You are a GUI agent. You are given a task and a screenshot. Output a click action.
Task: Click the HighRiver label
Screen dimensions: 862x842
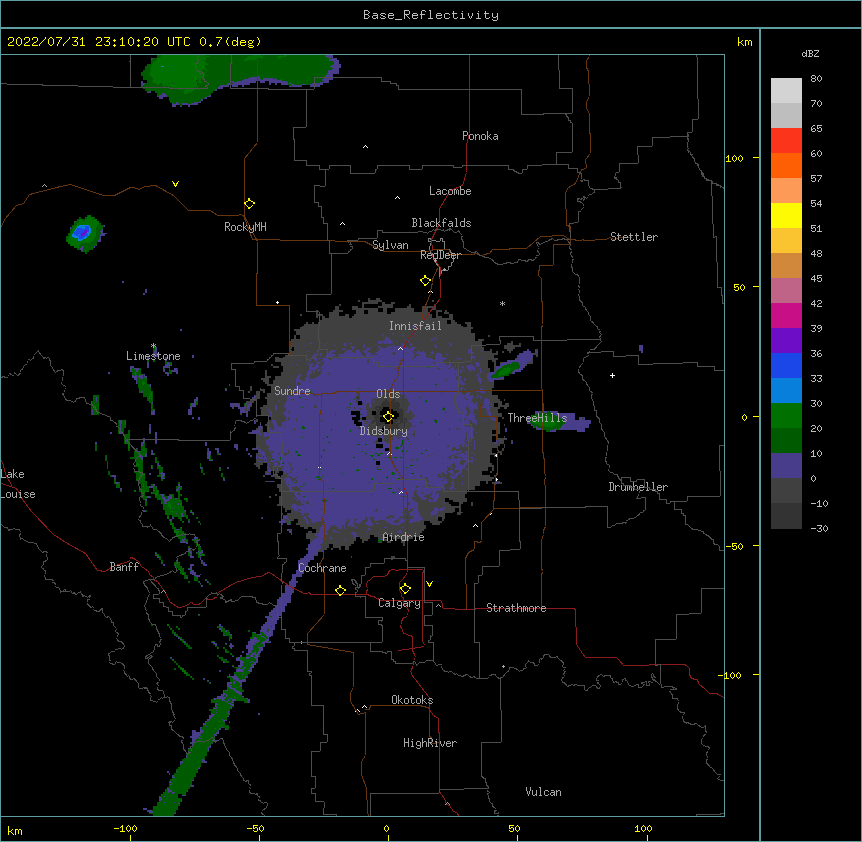click(x=430, y=743)
